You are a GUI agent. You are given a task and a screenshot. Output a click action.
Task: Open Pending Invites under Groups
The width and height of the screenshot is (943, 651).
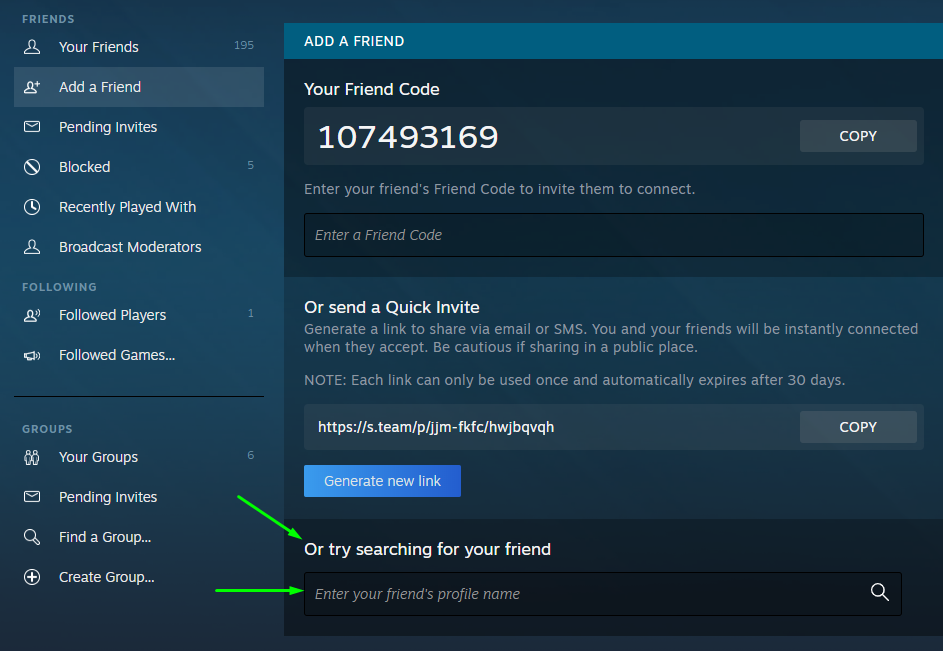coord(139,497)
